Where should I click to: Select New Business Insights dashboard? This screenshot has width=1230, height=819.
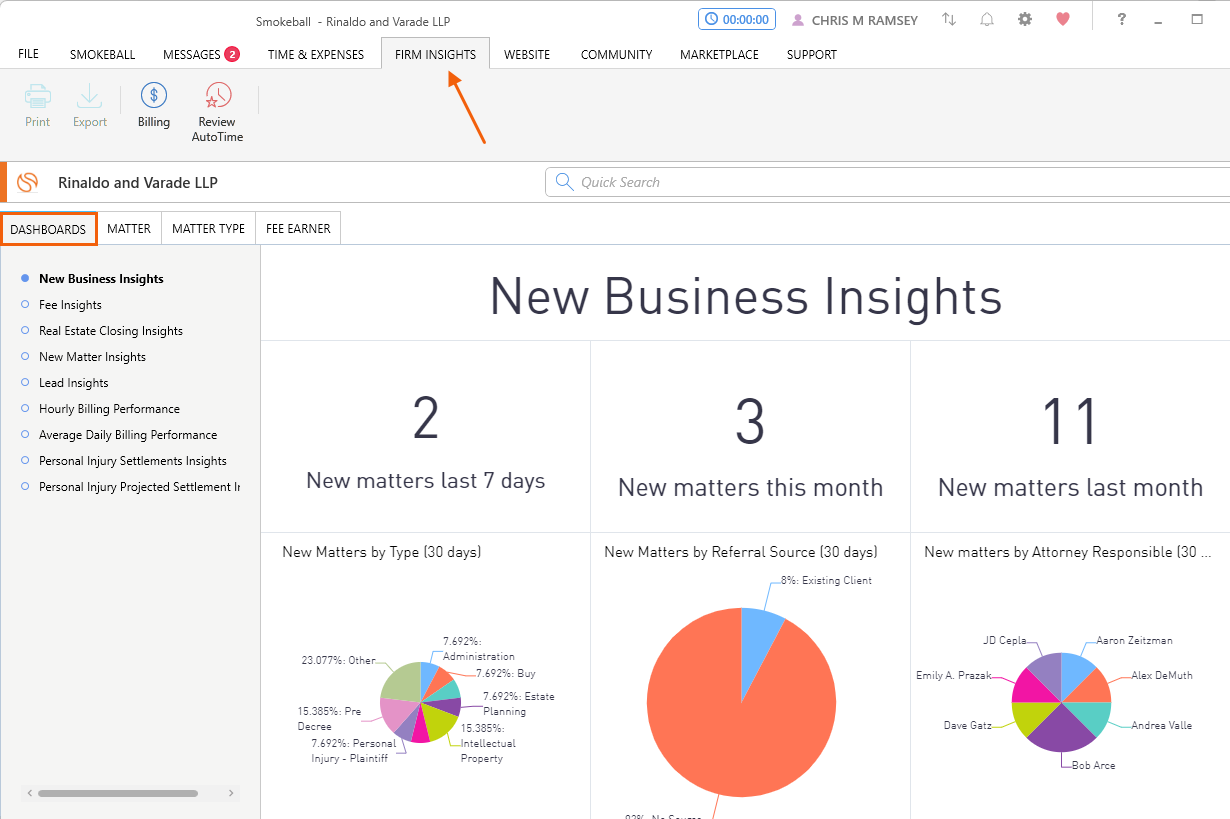pyautogui.click(x=101, y=279)
